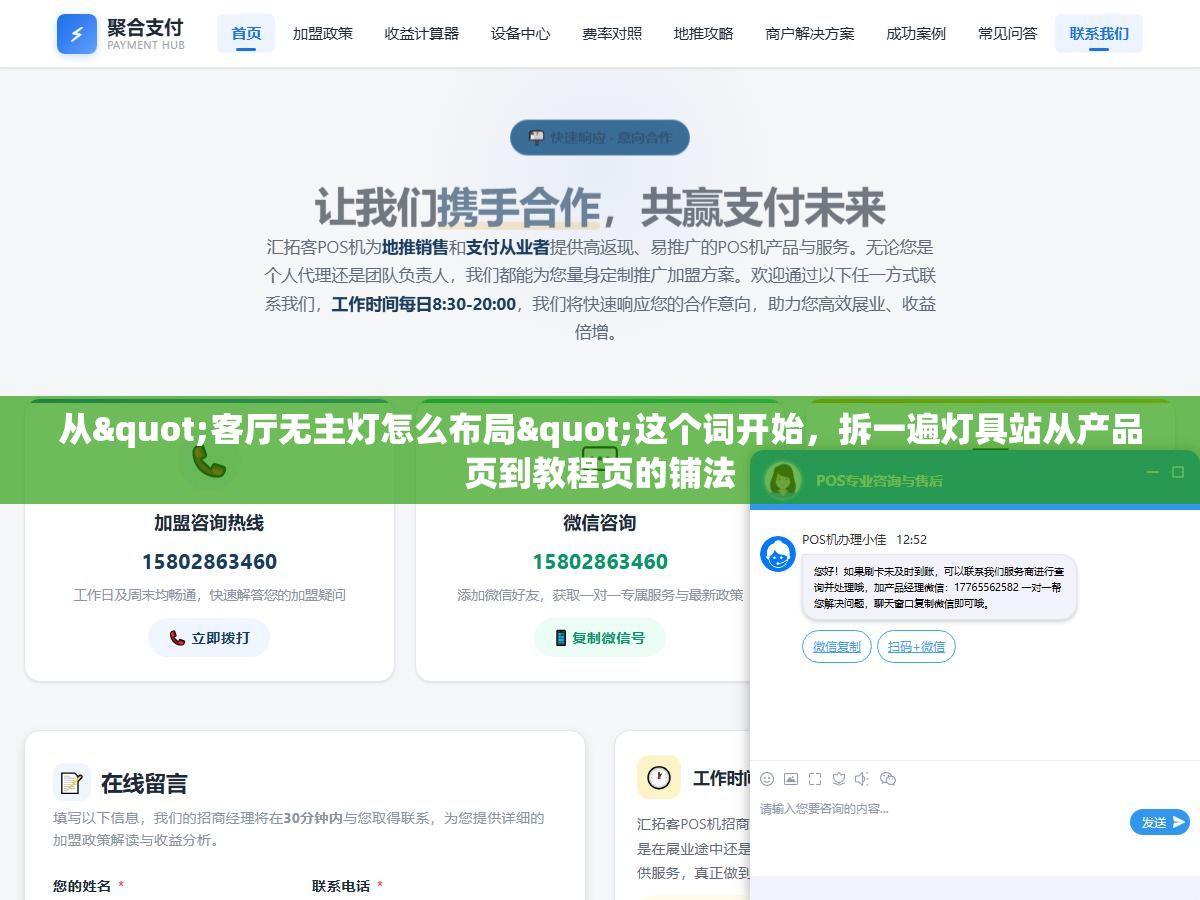Click the POS机办理小佳 blue avatar
The height and width of the screenshot is (900, 1200).
[x=778, y=554]
